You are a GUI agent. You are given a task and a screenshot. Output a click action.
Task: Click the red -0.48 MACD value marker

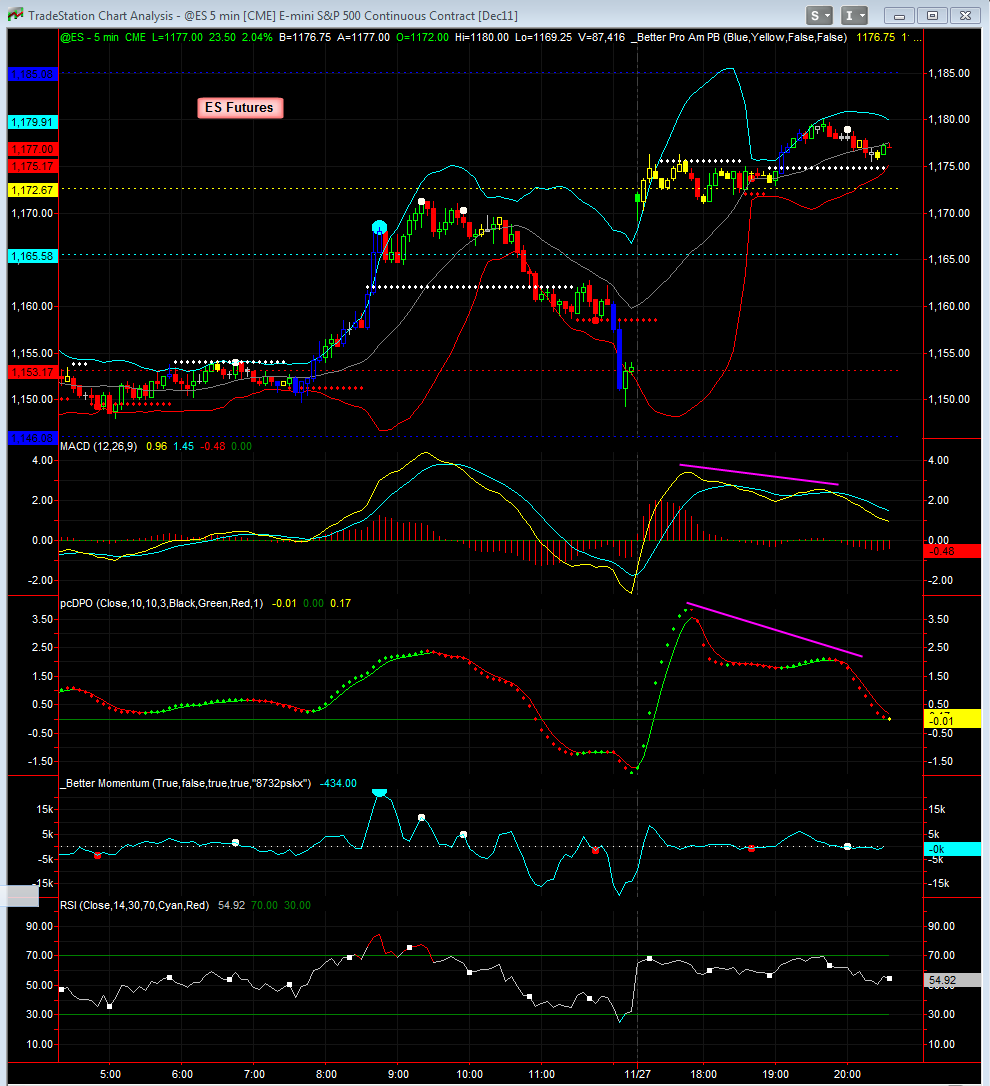point(953,551)
